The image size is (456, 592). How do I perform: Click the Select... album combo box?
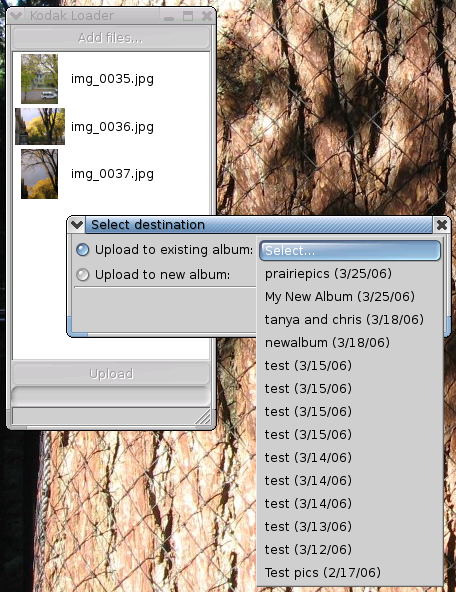pyautogui.click(x=350, y=250)
